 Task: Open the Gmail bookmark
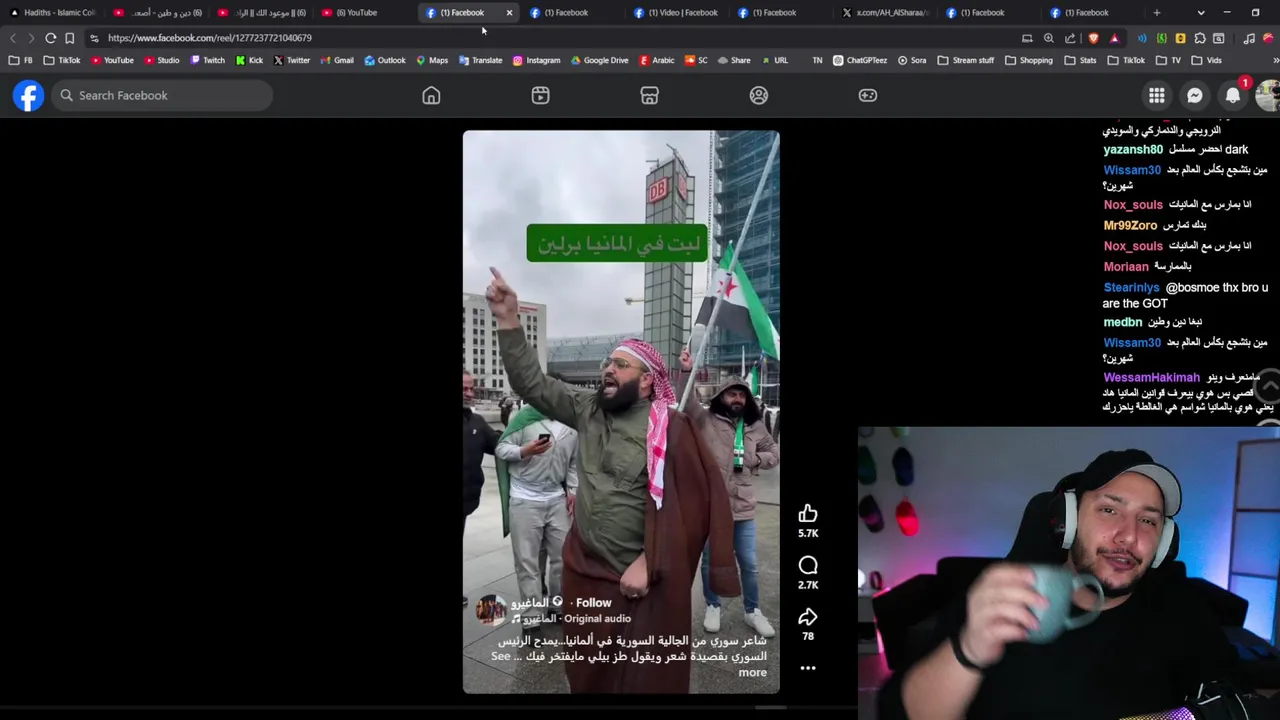coord(337,60)
